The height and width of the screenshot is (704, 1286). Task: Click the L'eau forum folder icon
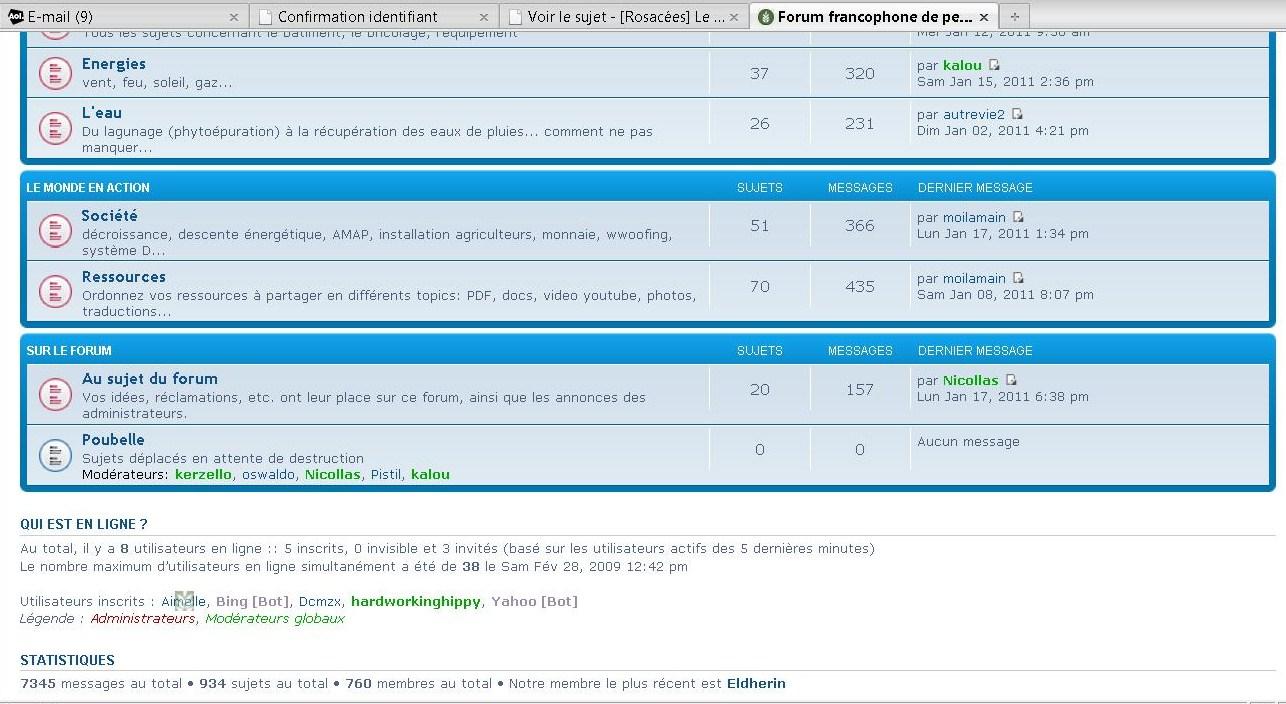click(x=54, y=128)
